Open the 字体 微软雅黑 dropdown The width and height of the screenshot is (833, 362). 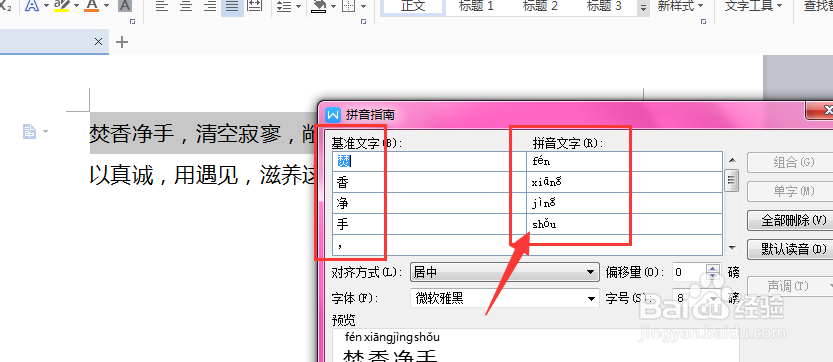[x=505, y=299]
